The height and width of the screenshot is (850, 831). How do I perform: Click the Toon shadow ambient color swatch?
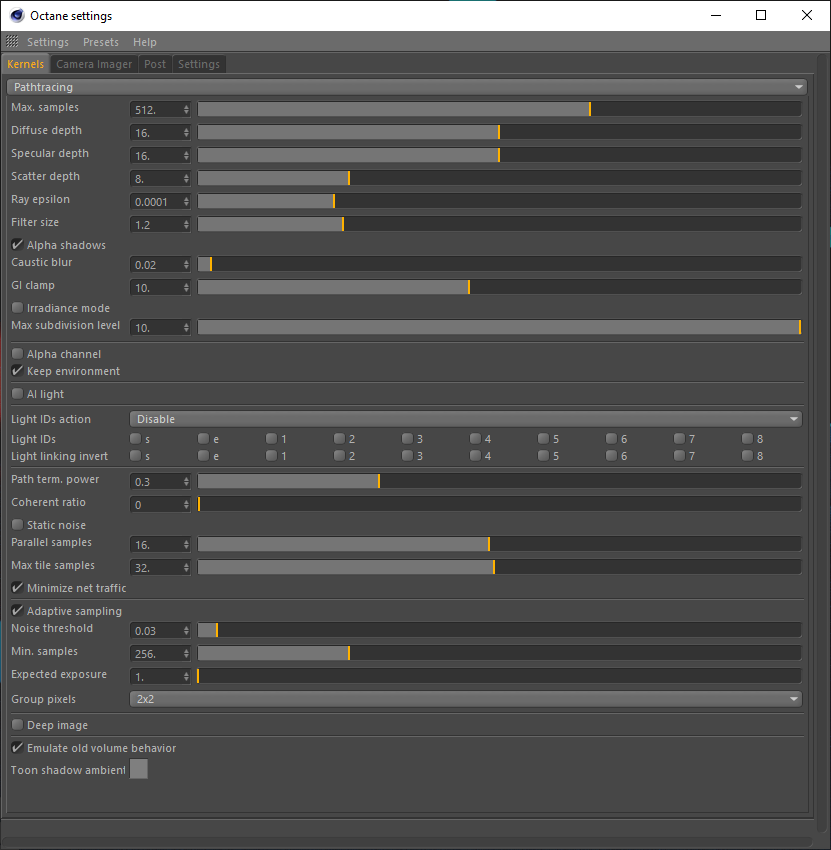coord(139,769)
